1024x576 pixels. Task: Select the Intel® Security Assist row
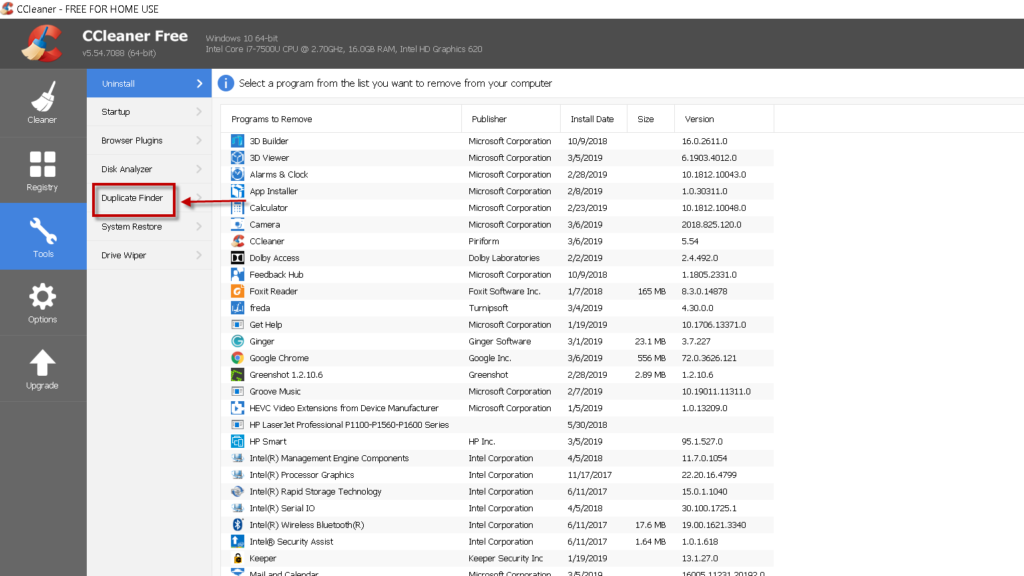click(498, 541)
